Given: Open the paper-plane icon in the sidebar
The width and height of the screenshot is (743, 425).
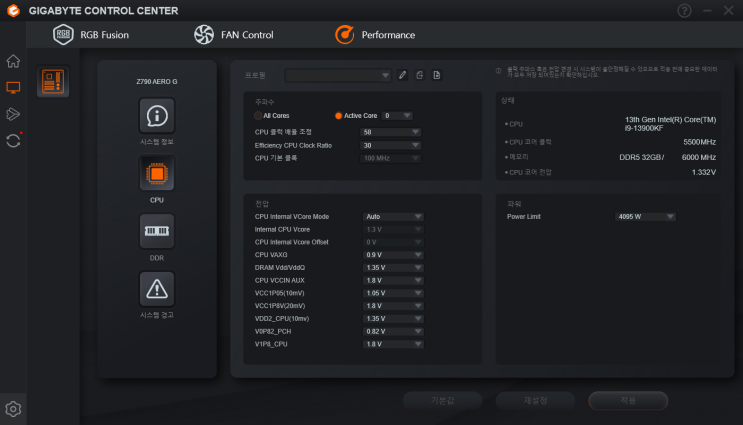Looking at the screenshot, I should [13, 114].
